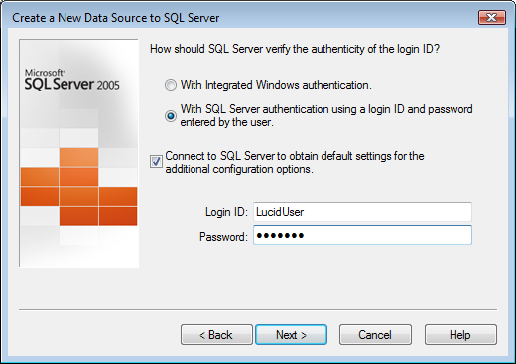Click the 'obtain default settings' checkbox label text

pyautogui.click(x=295, y=162)
